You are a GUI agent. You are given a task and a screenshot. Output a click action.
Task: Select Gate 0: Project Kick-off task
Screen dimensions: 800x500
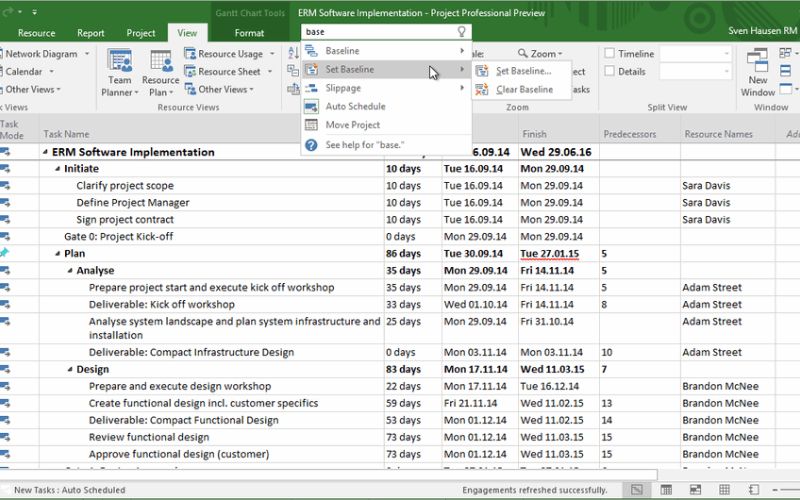(x=118, y=237)
